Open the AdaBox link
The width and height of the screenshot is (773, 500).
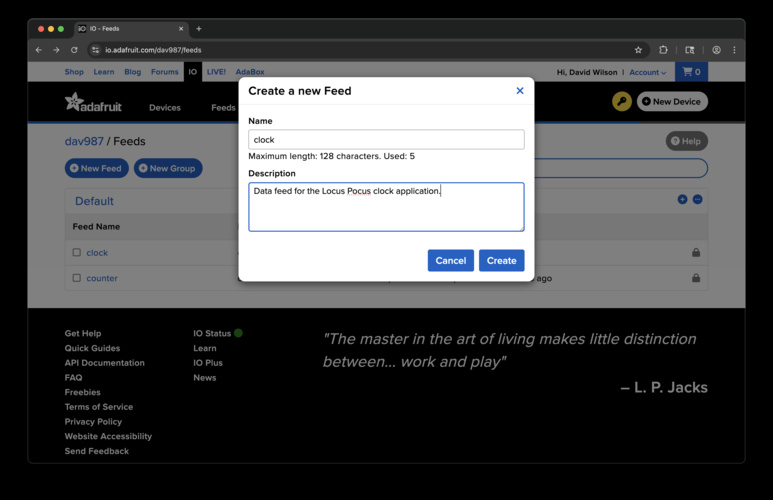(250, 71)
